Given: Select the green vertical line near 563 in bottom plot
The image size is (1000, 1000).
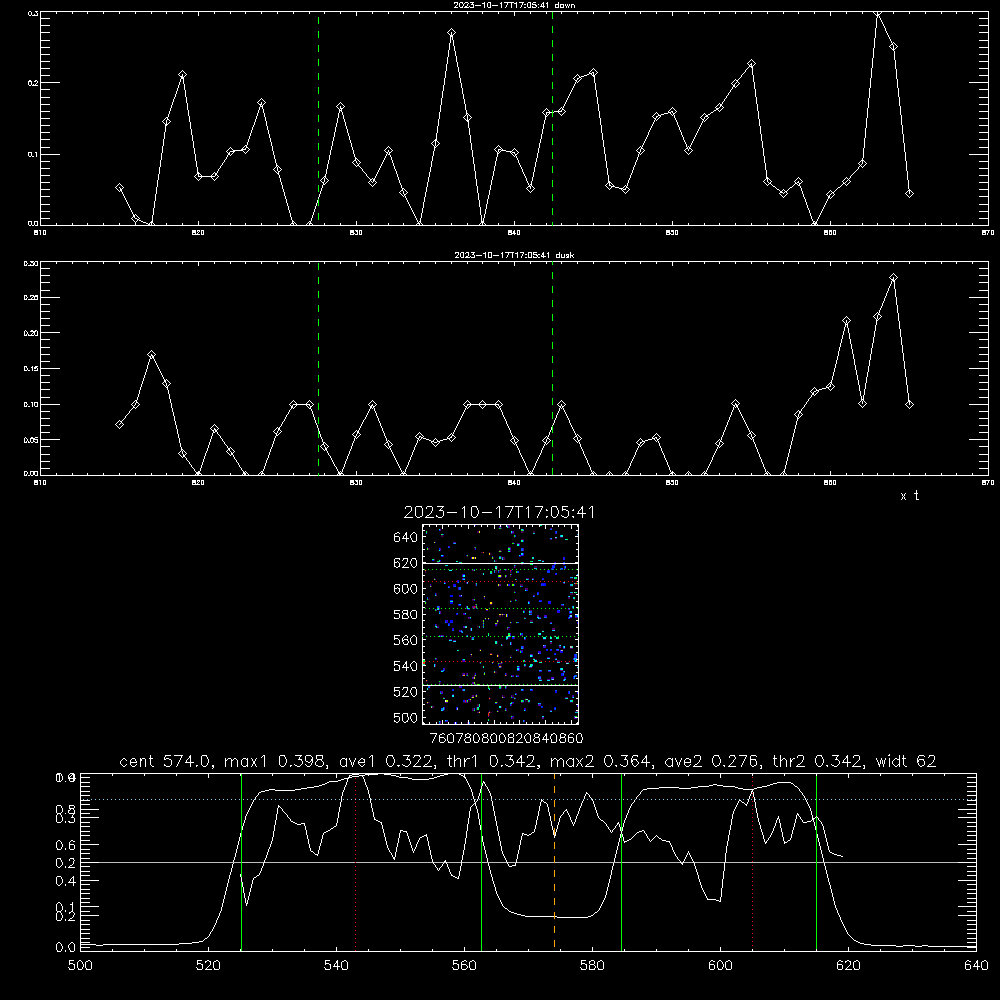Looking at the screenshot, I should point(482,861).
